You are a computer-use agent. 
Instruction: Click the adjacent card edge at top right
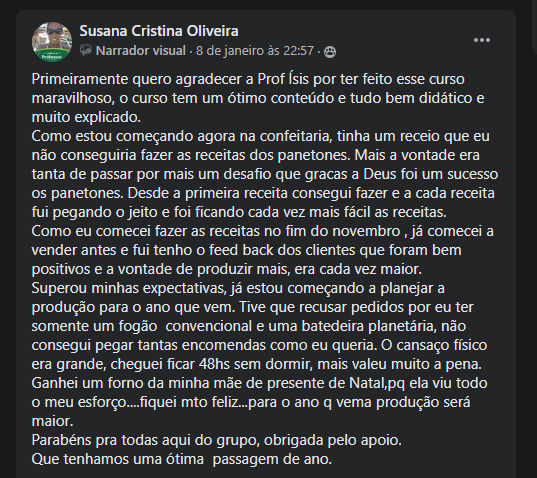coord(534,27)
